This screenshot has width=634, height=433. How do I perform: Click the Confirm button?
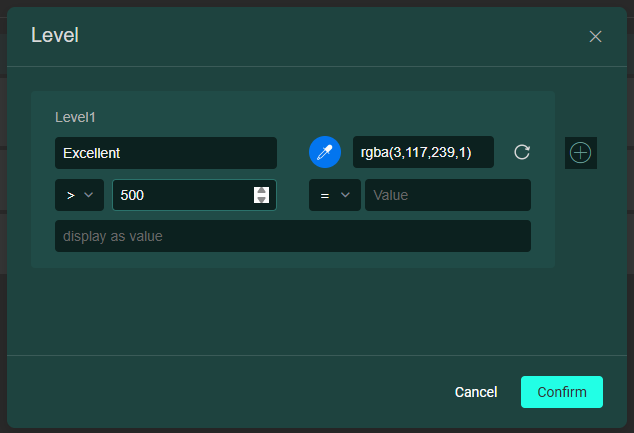pyautogui.click(x=561, y=392)
